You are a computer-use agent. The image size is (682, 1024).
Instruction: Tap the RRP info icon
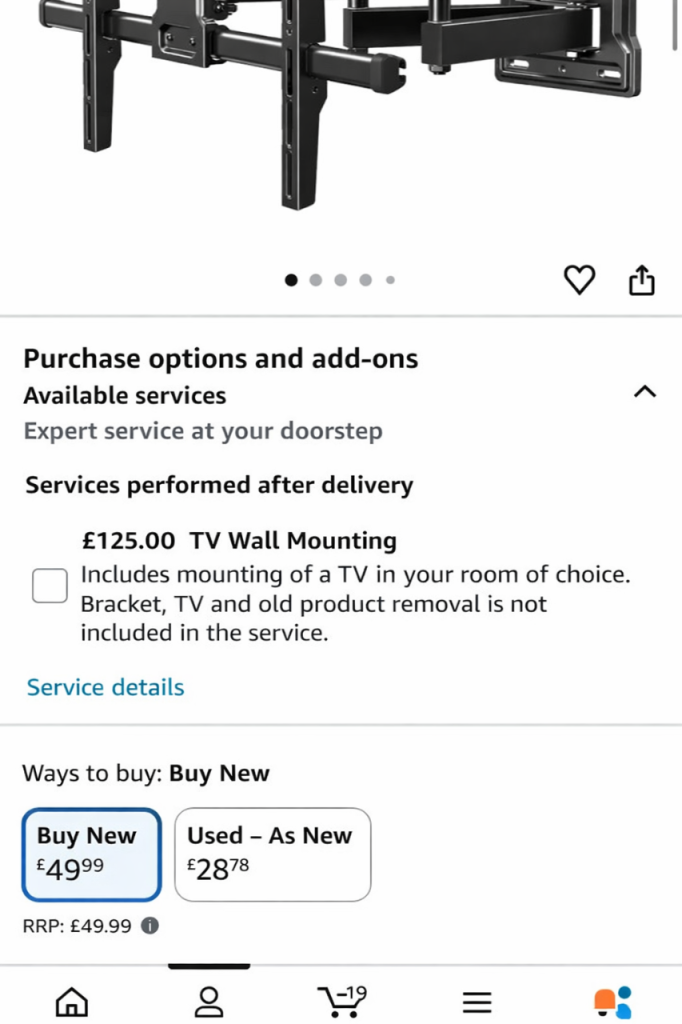tap(150, 926)
